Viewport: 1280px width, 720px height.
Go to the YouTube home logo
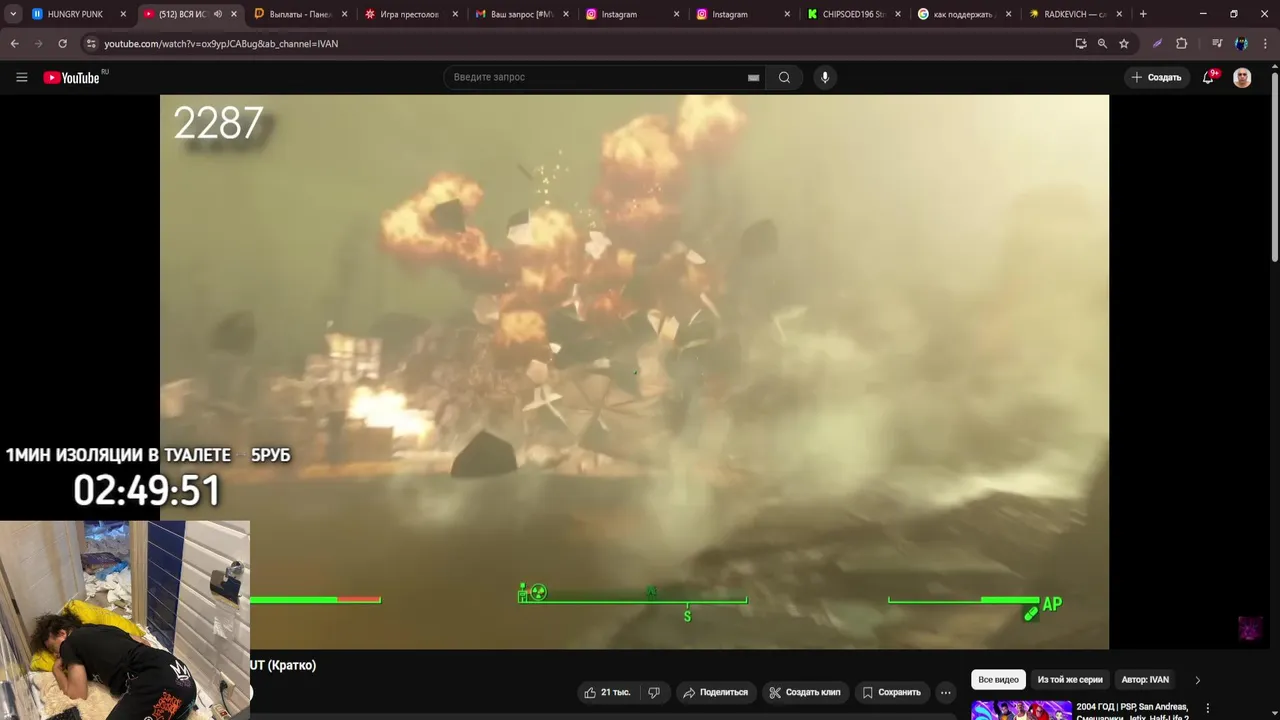coord(72,77)
